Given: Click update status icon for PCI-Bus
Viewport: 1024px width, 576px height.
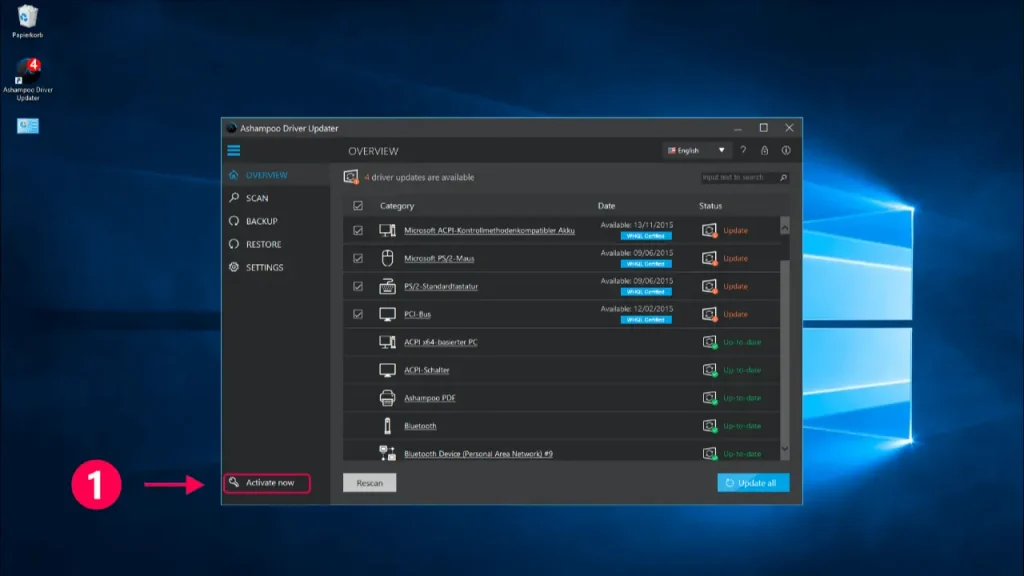Looking at the screenshot, I should point(709,314).
